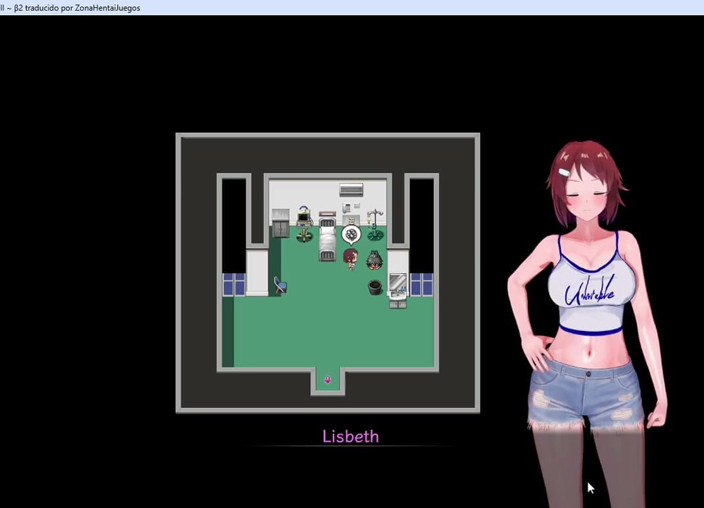Click the Lisbeth name label
The image size is (704, 508).
[x=351, y=437]
